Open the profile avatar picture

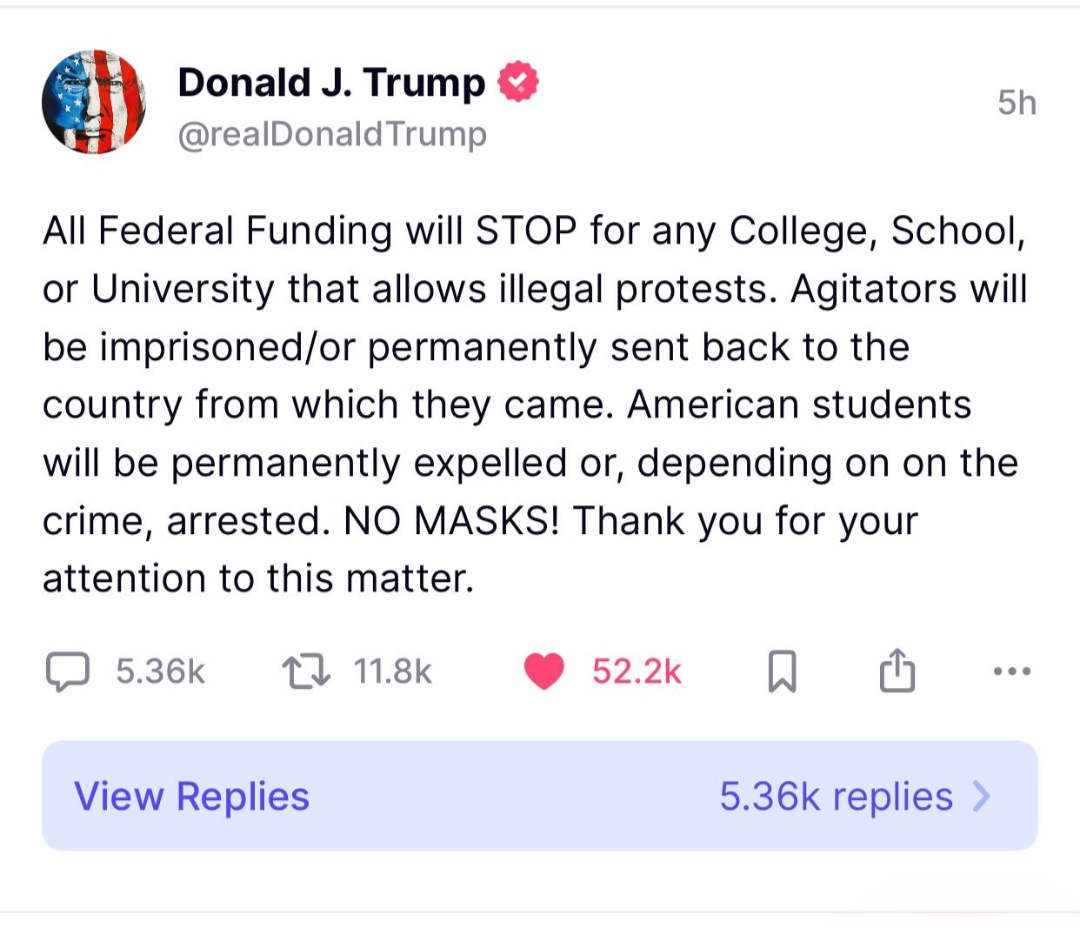coord(93,102)
